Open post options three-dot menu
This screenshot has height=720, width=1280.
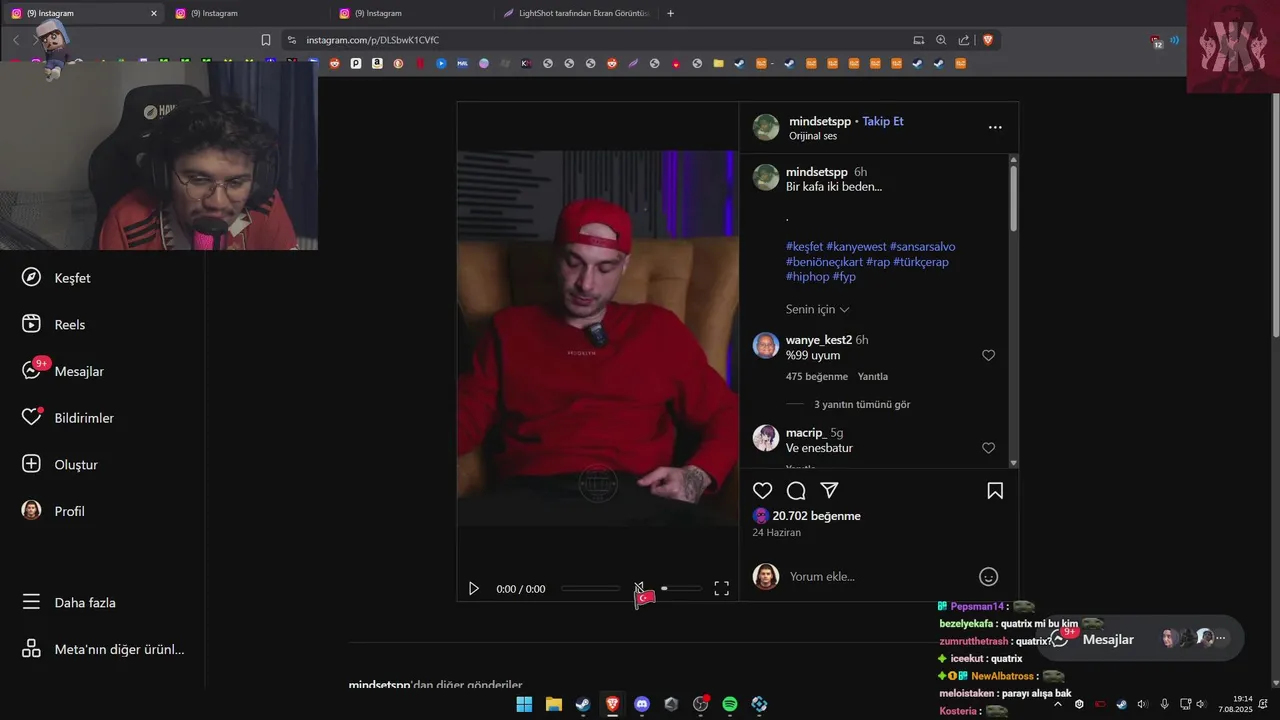(x=995, y=127)
